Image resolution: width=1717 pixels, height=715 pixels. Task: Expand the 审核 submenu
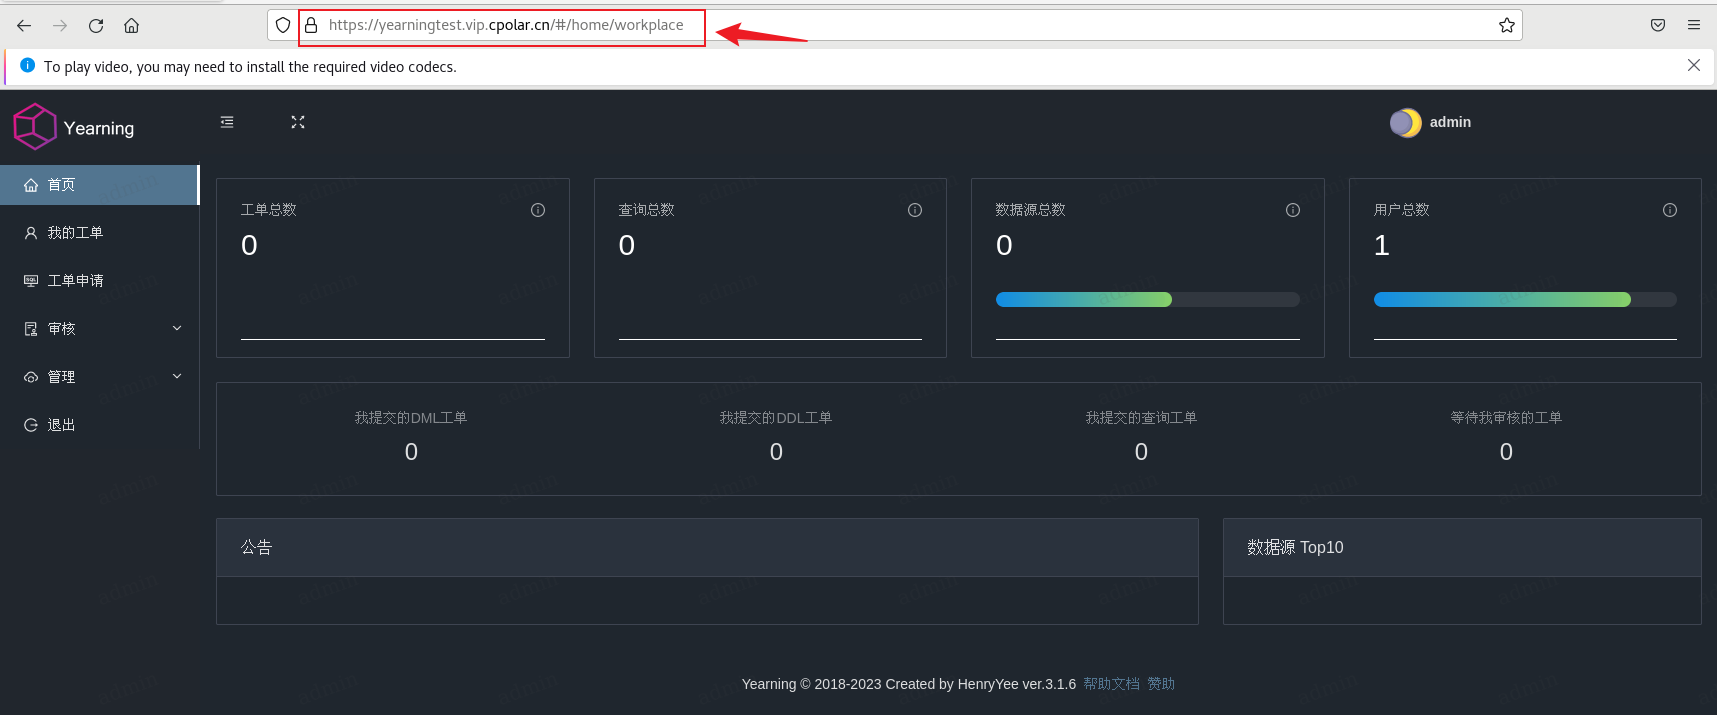pyautogui.click(x=100, y=329)
